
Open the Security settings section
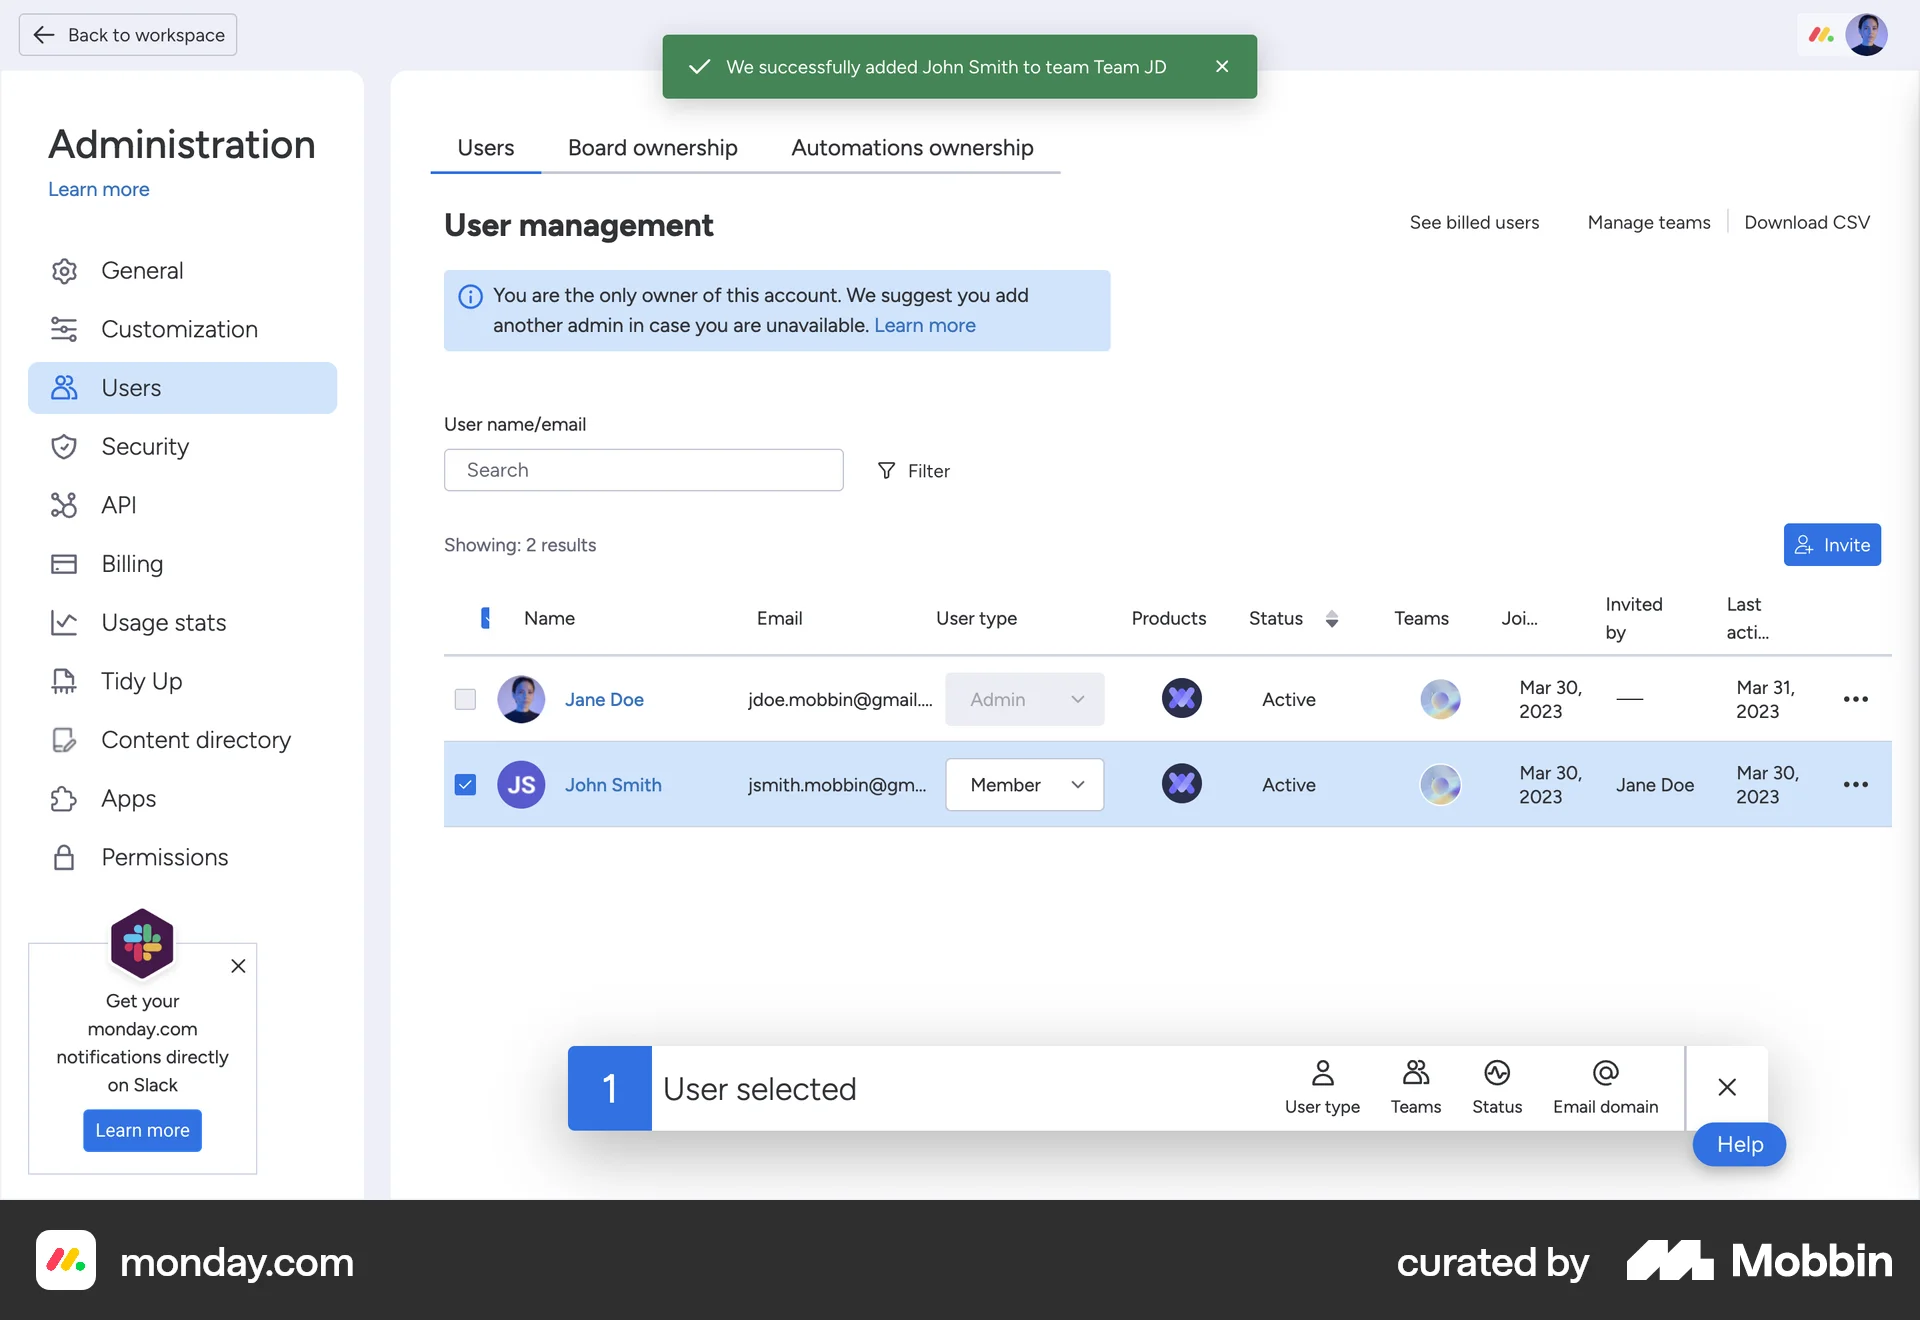click(x=145, y=446)
